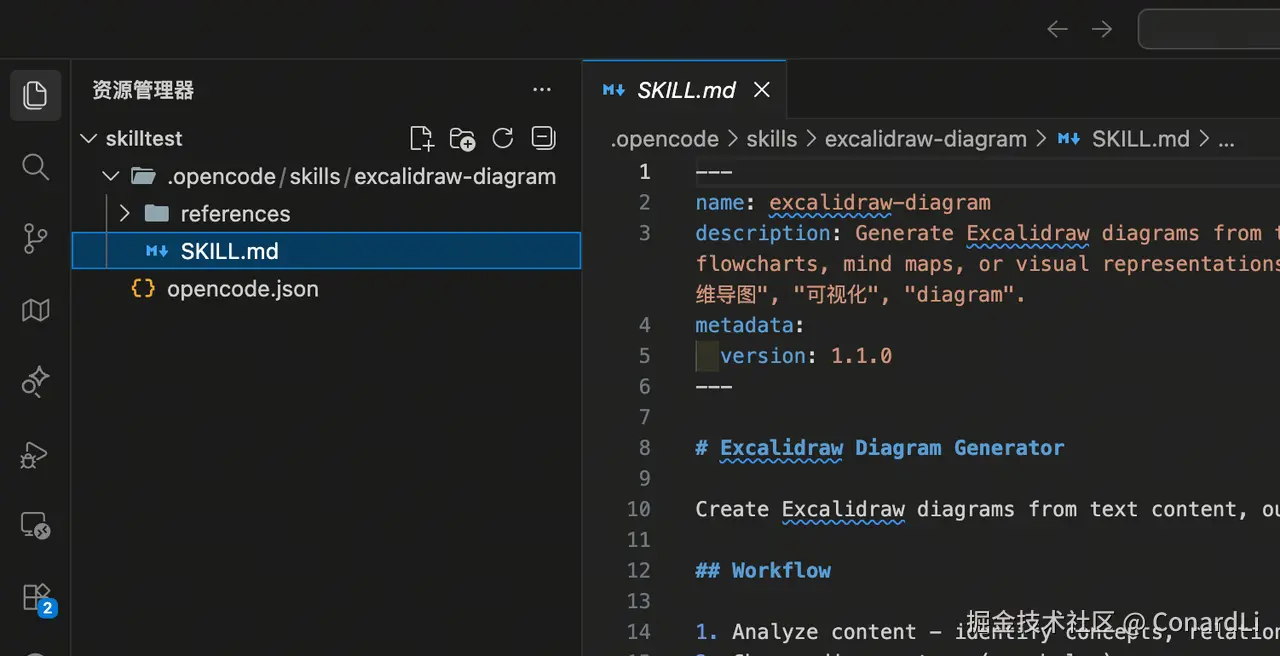The height and width of the screenshot is (656, 1280).
Task: Expand the references folder
Action: click(x=125, y=214)
